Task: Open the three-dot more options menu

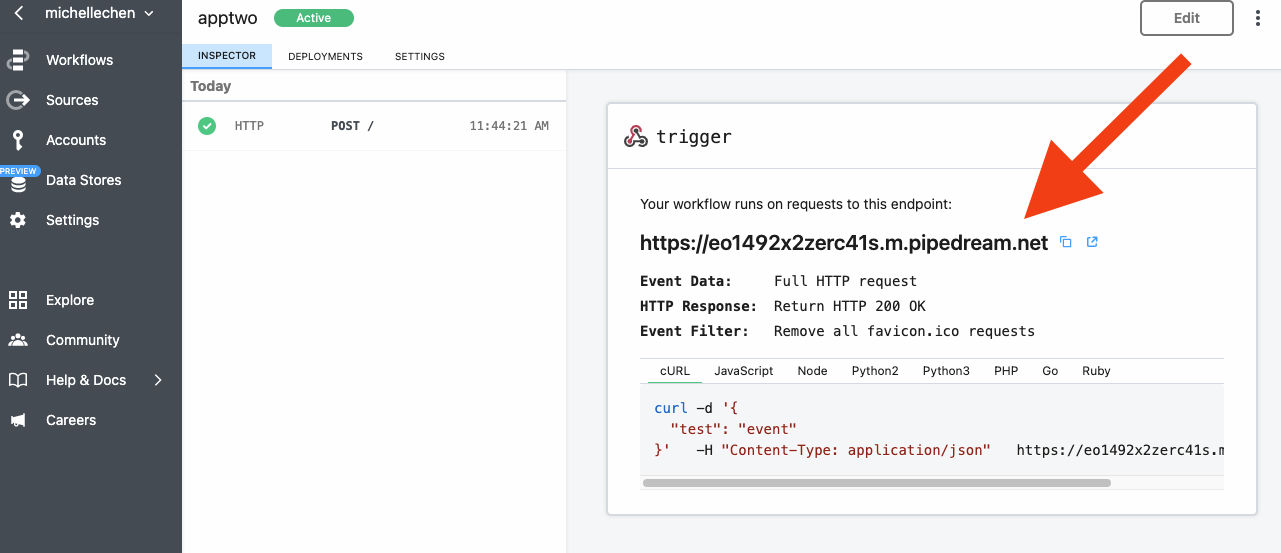Action: click(1258, 18)
